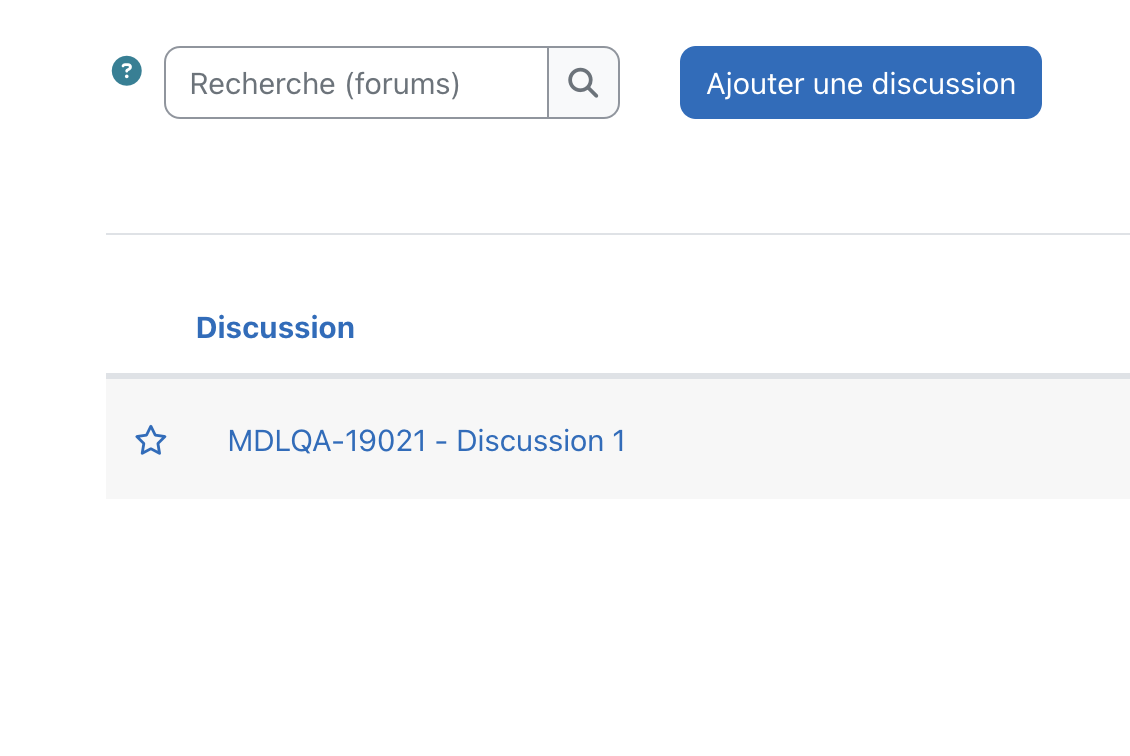Focus the Recherche (forums) search field

tap(356, 83)
